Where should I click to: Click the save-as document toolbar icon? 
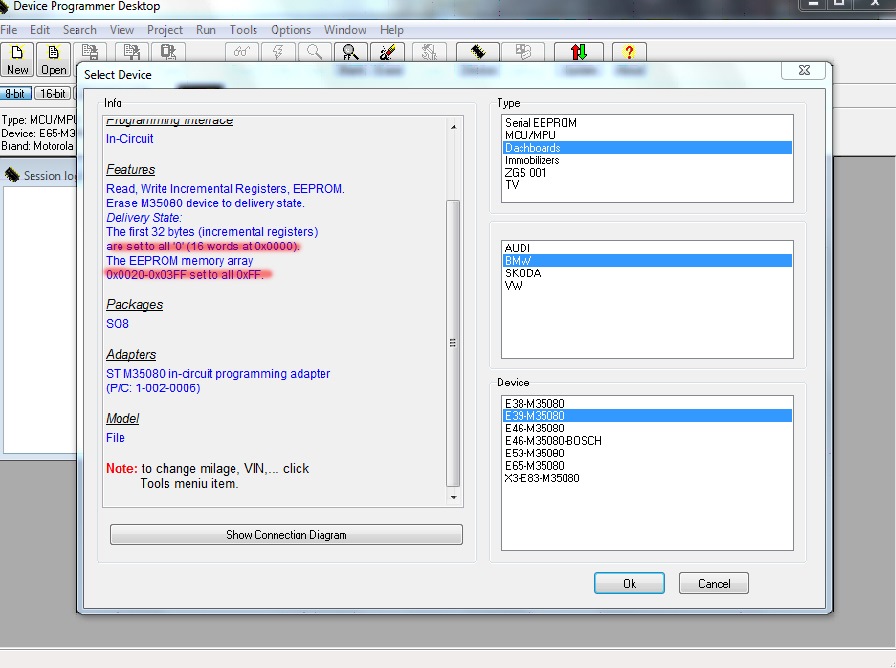(132, 52)
